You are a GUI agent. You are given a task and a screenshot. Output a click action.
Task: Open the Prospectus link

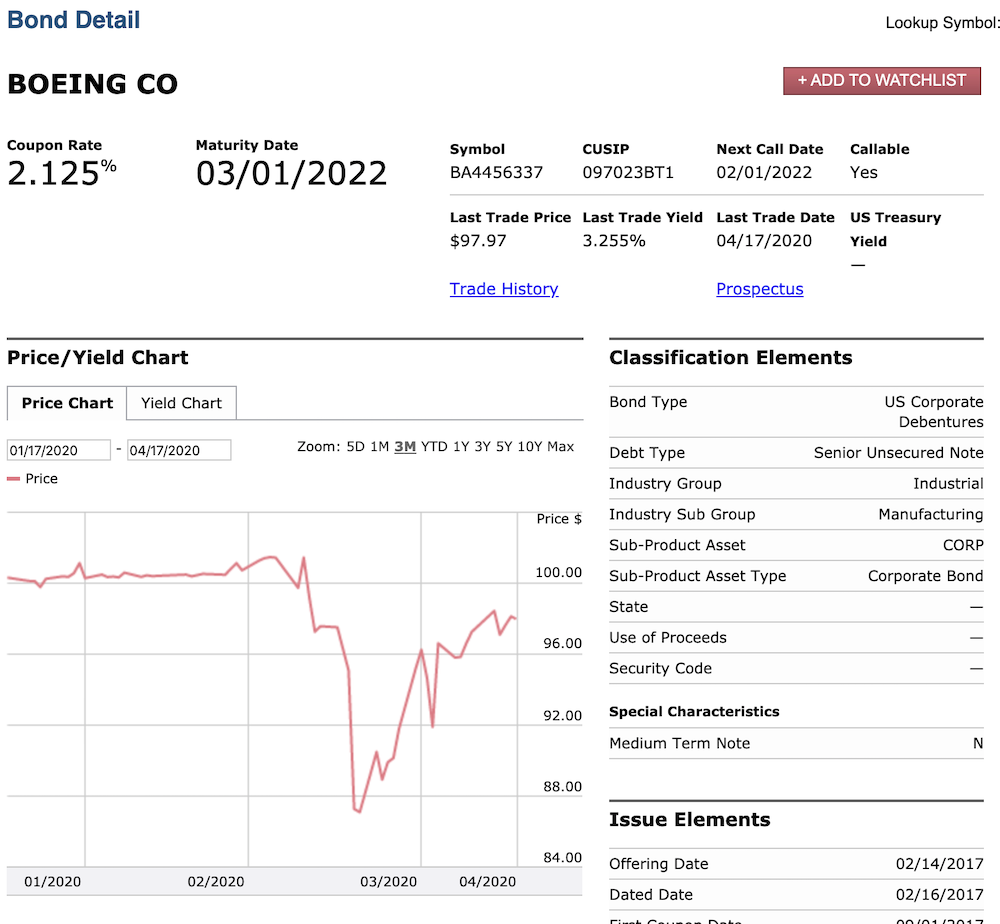760,289
